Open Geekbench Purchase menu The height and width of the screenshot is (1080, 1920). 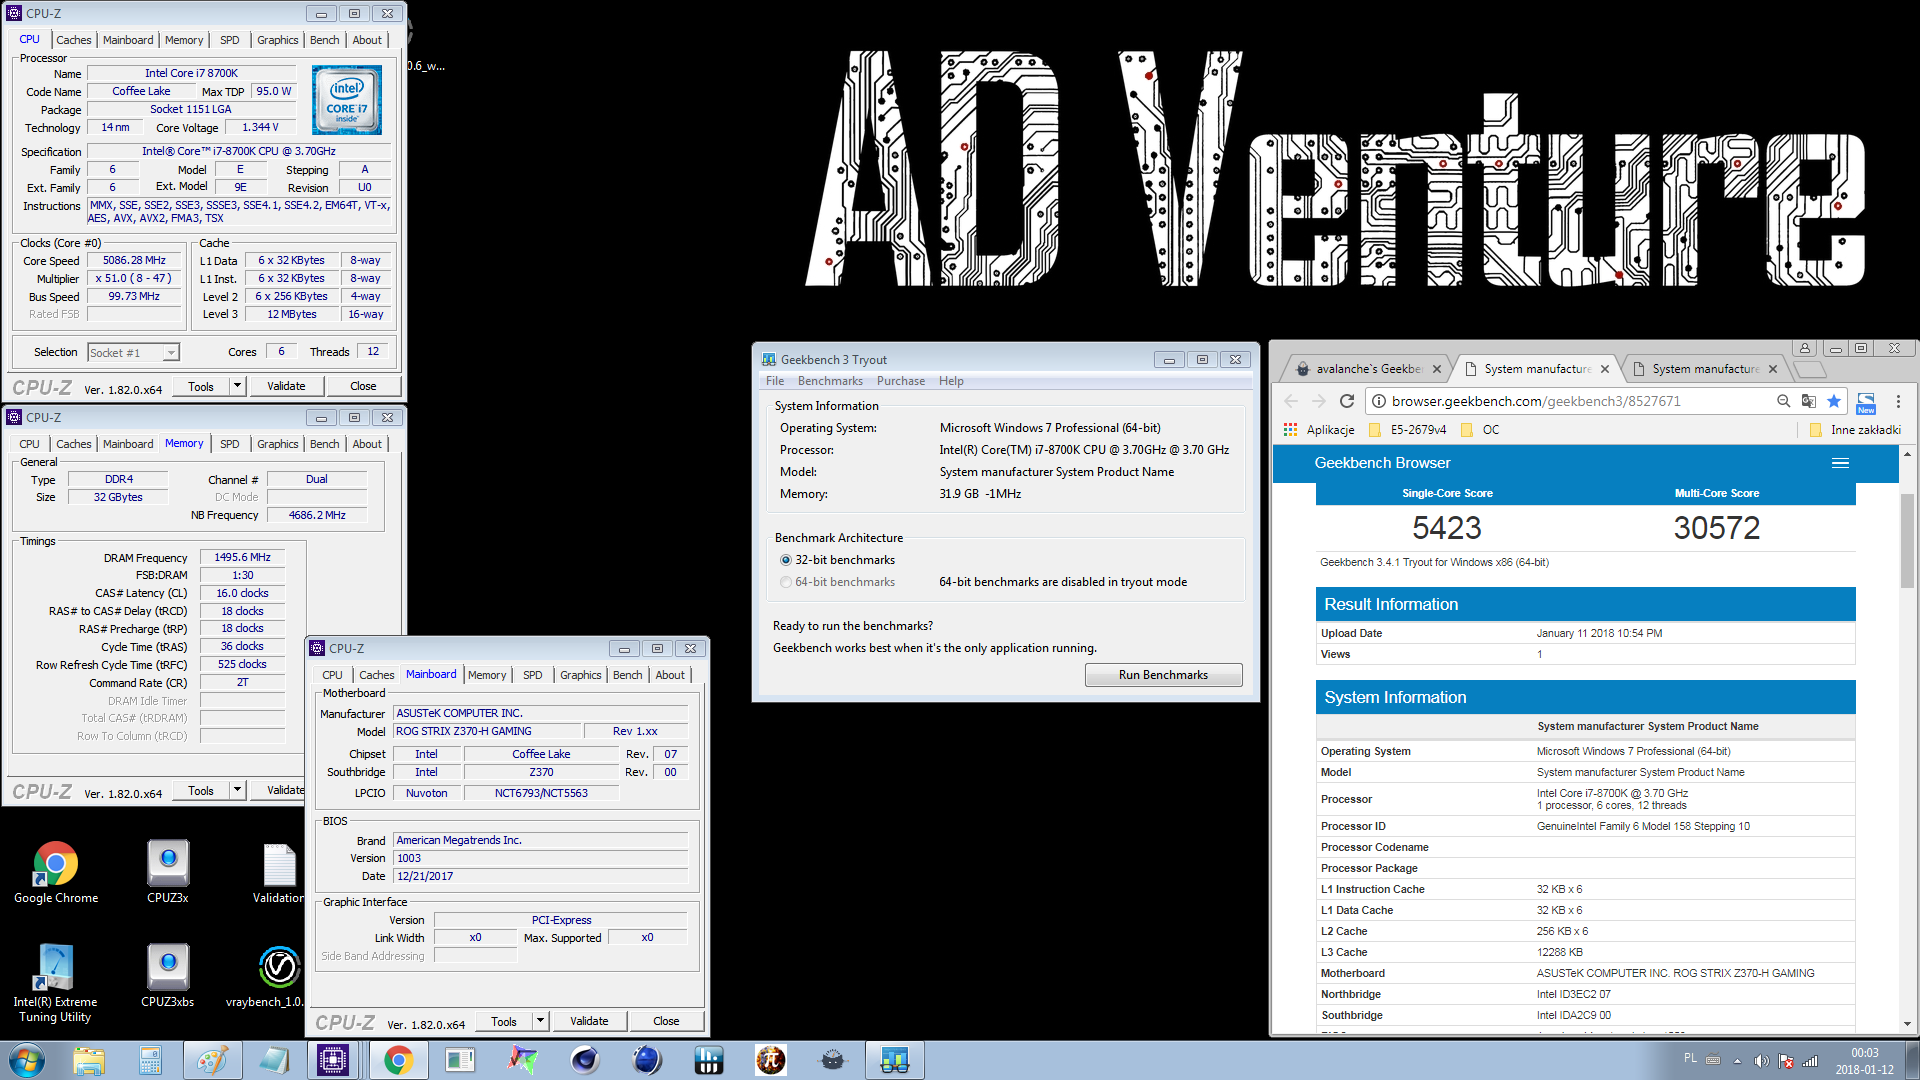[900, 381]
